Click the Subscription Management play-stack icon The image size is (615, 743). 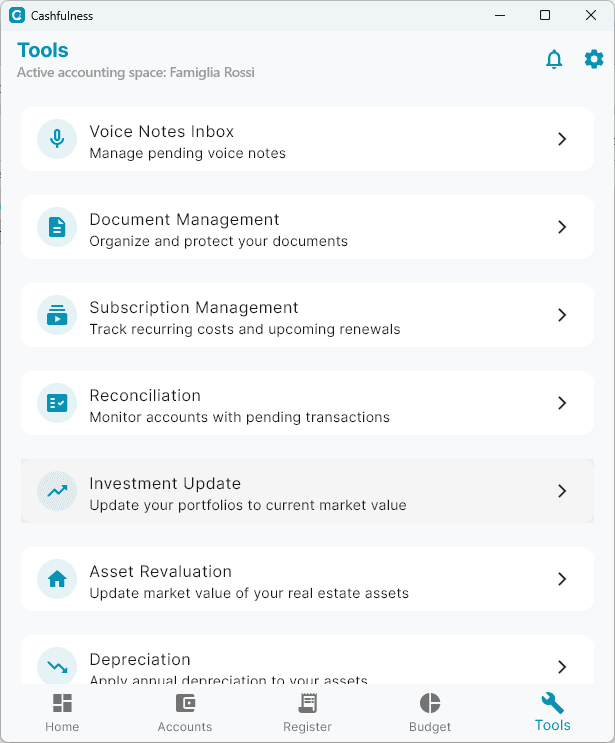tap(57, 315)
